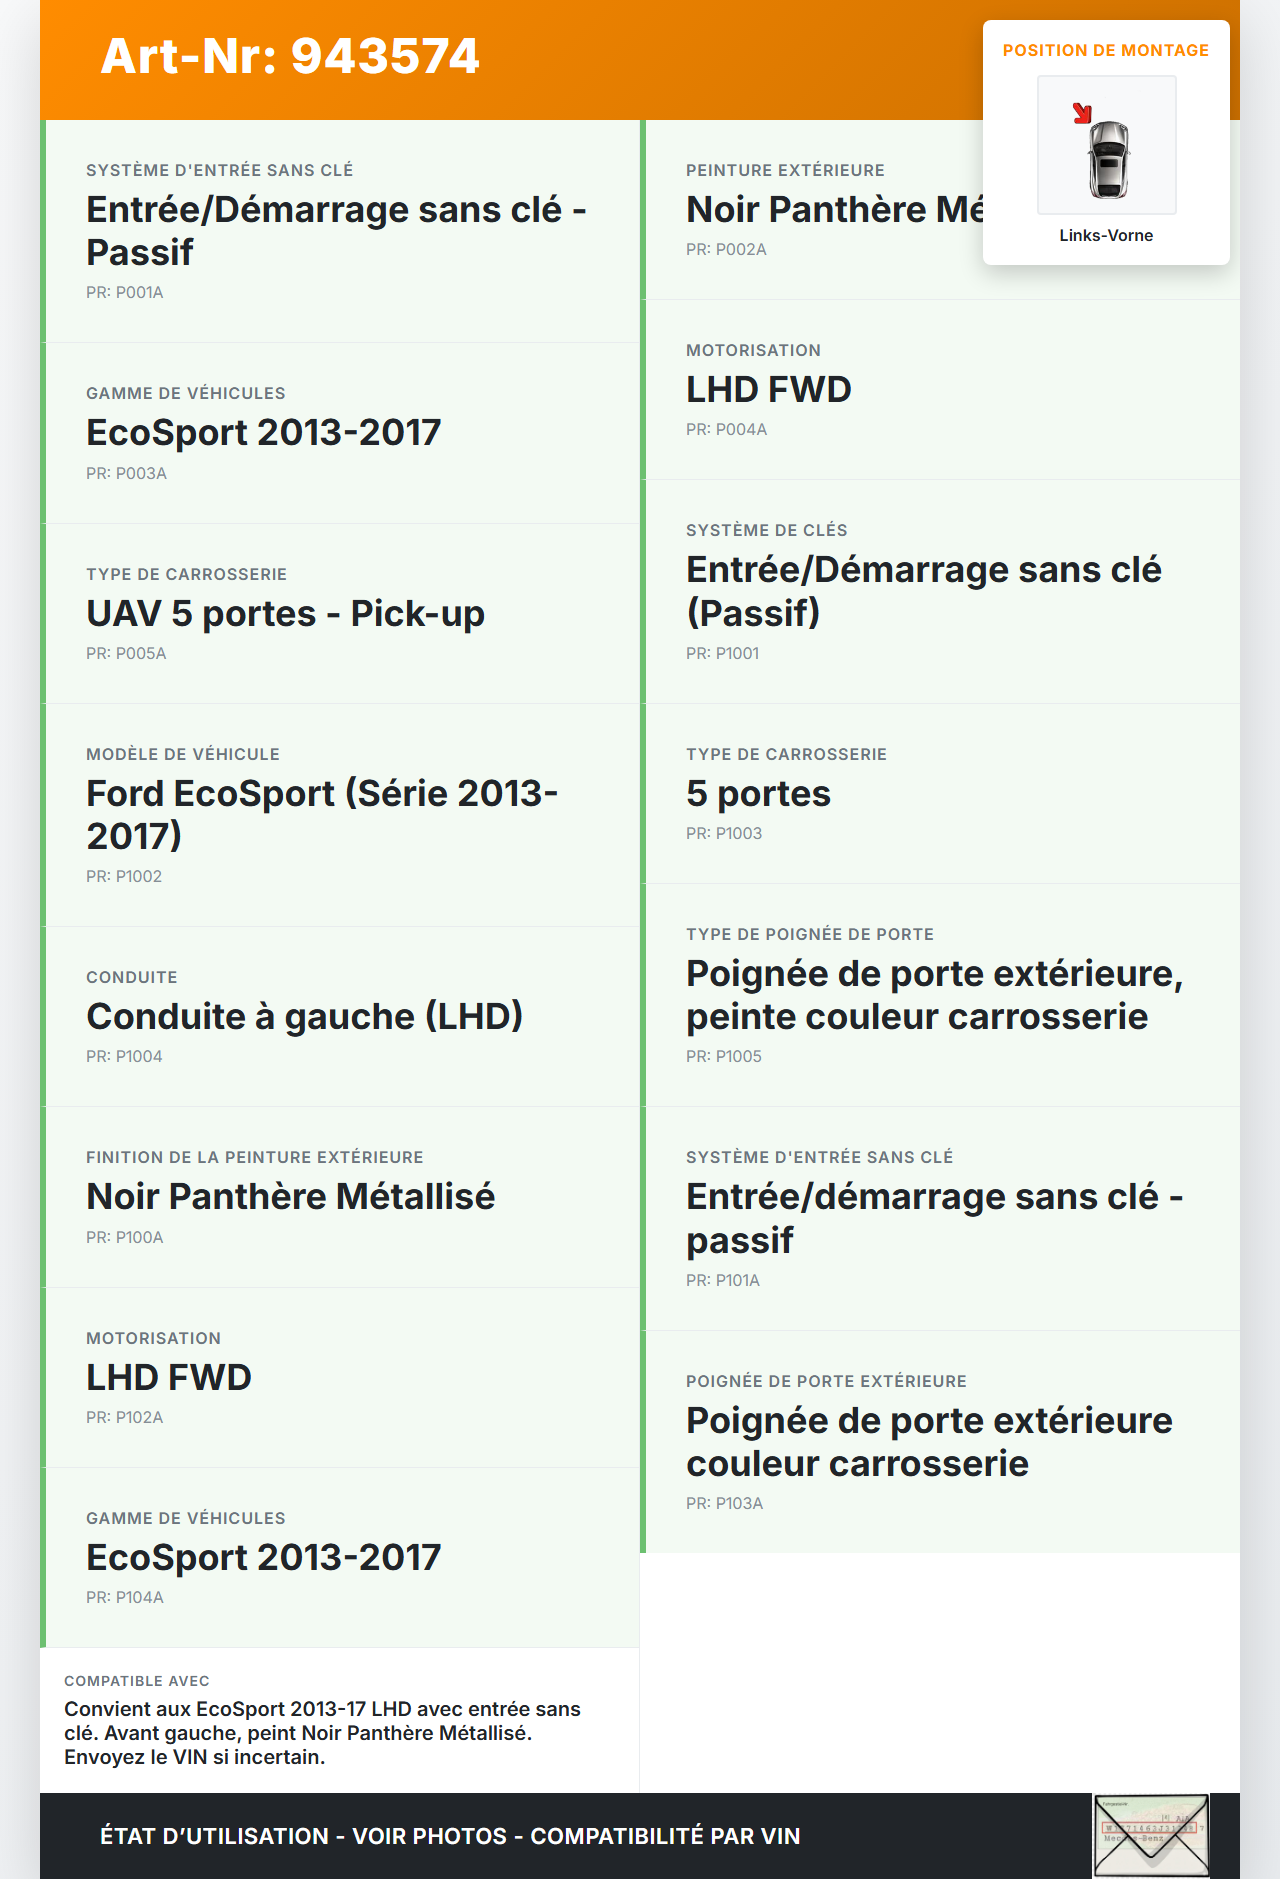Click the top-view car position image

tap(1106, 145)
